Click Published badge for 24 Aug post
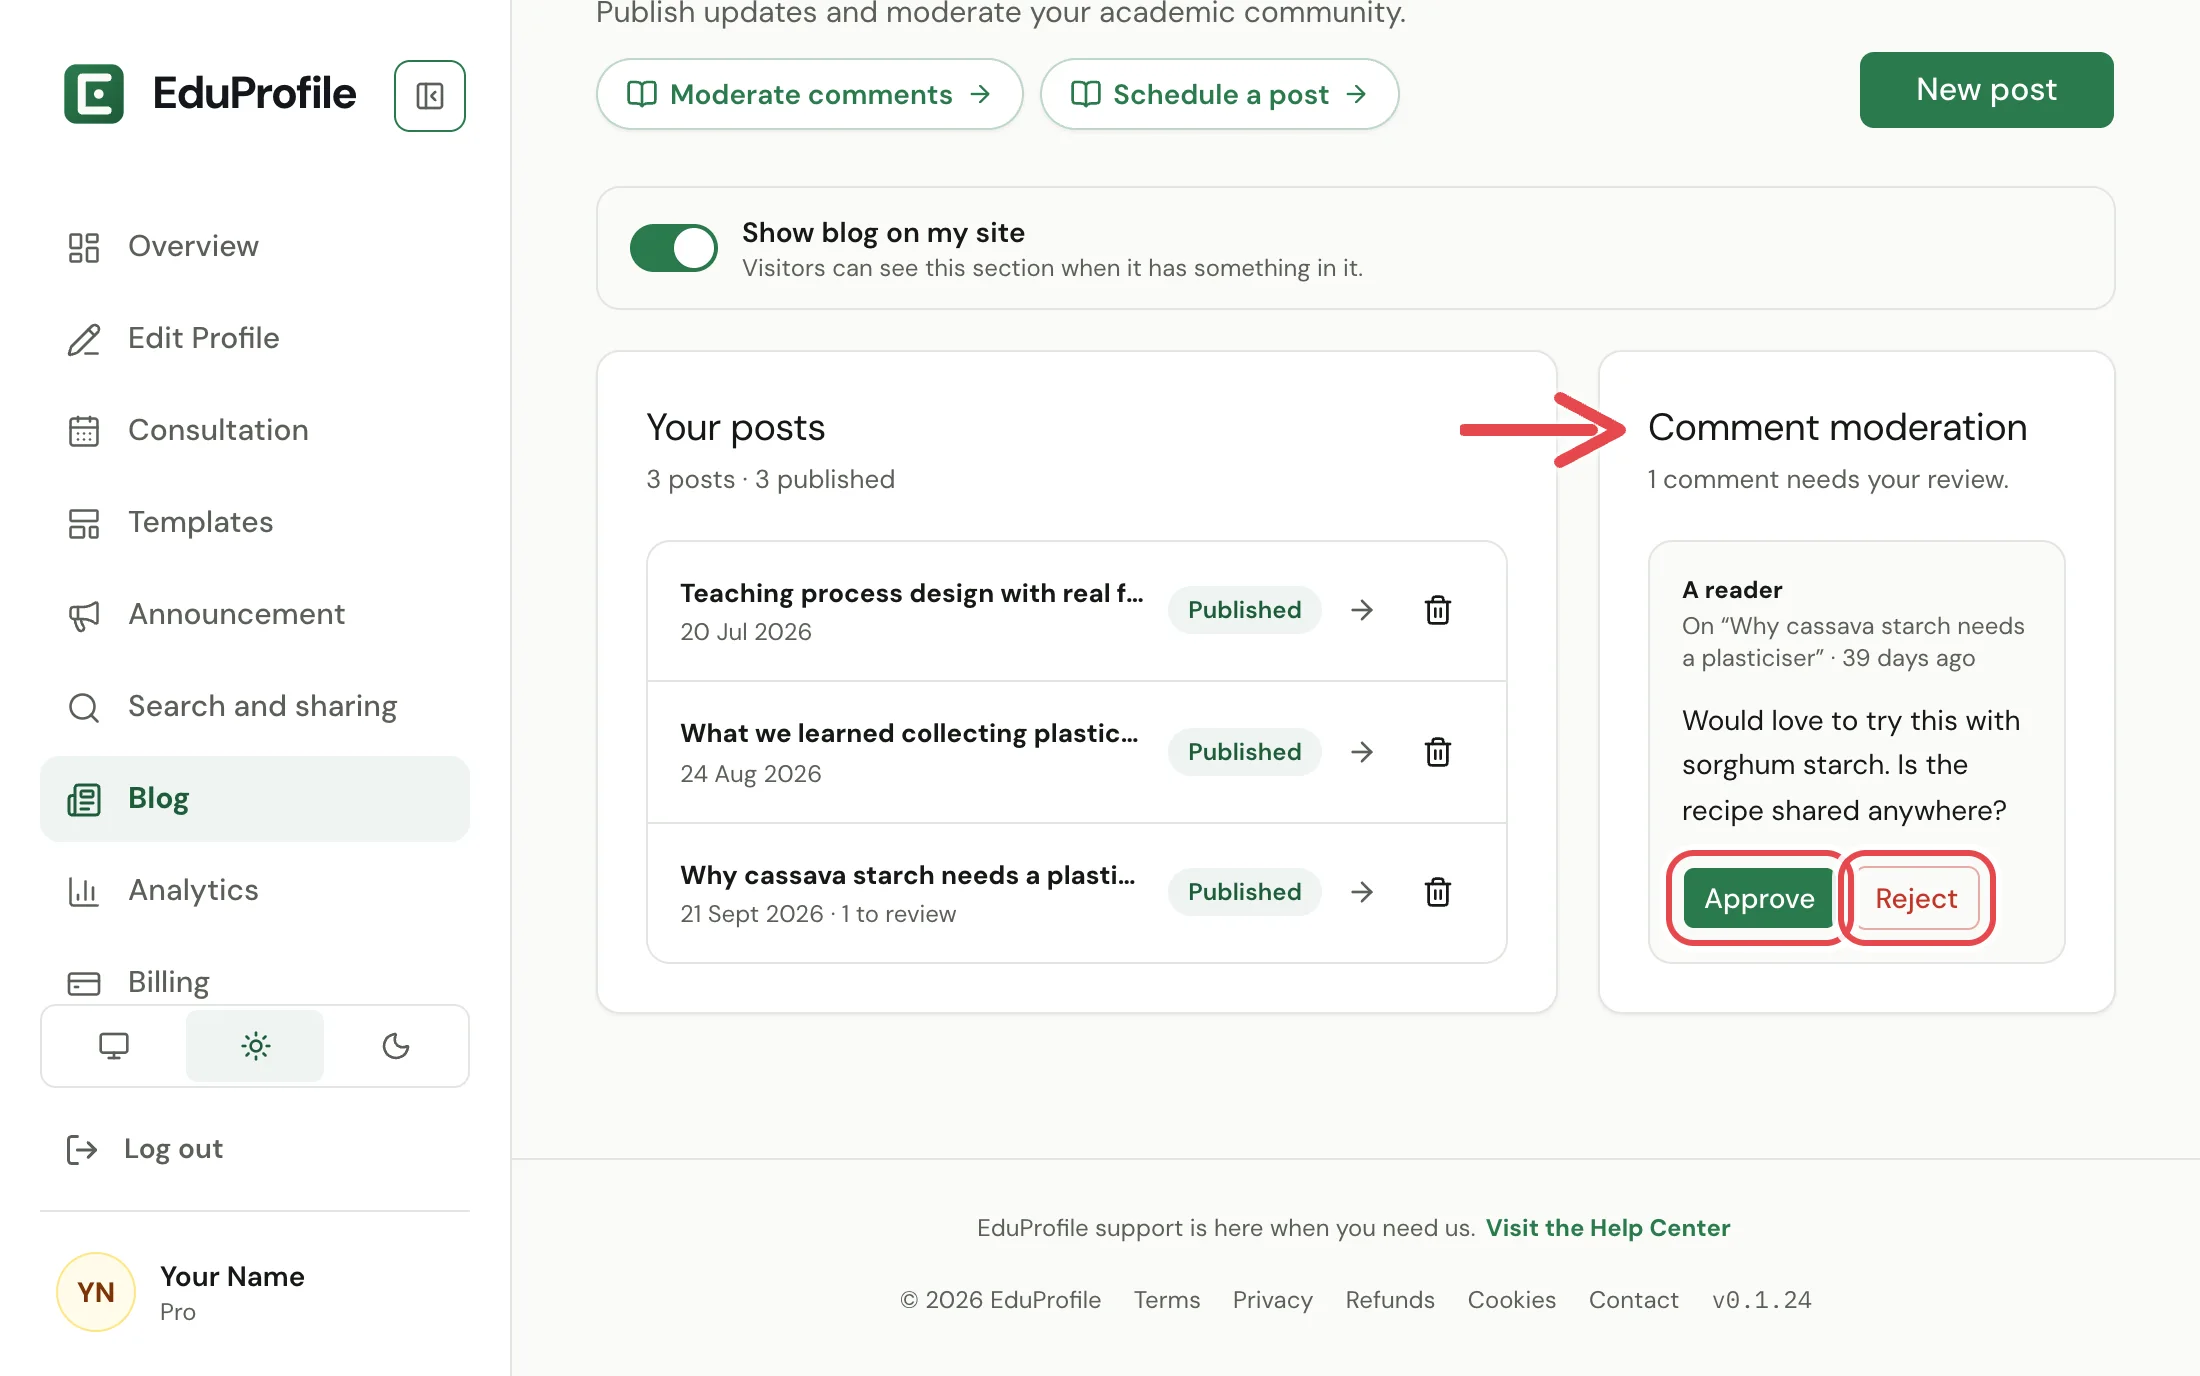This screenshot has width=2200, height=1376. pyautogui.click(x=1244, y=752)
